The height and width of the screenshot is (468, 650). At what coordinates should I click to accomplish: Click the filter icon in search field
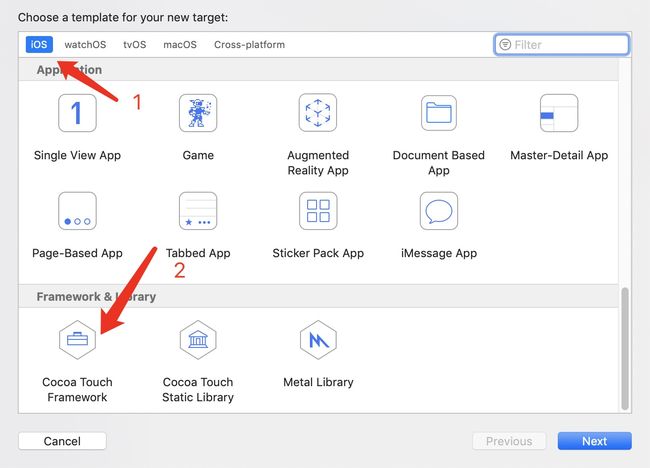click(x=505, y=44)
